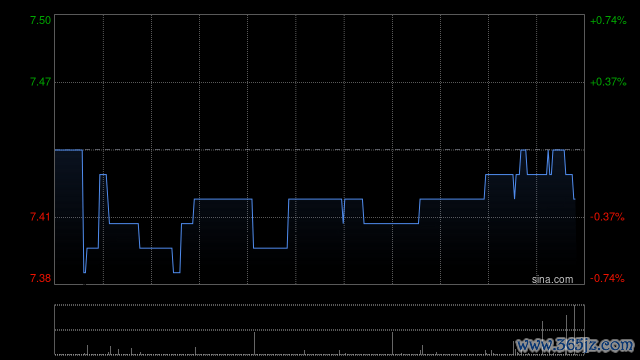Viewport: 640px width, 360px height.
Task: Click the lowest plateau in chart's middle
Action: (270, 248)
